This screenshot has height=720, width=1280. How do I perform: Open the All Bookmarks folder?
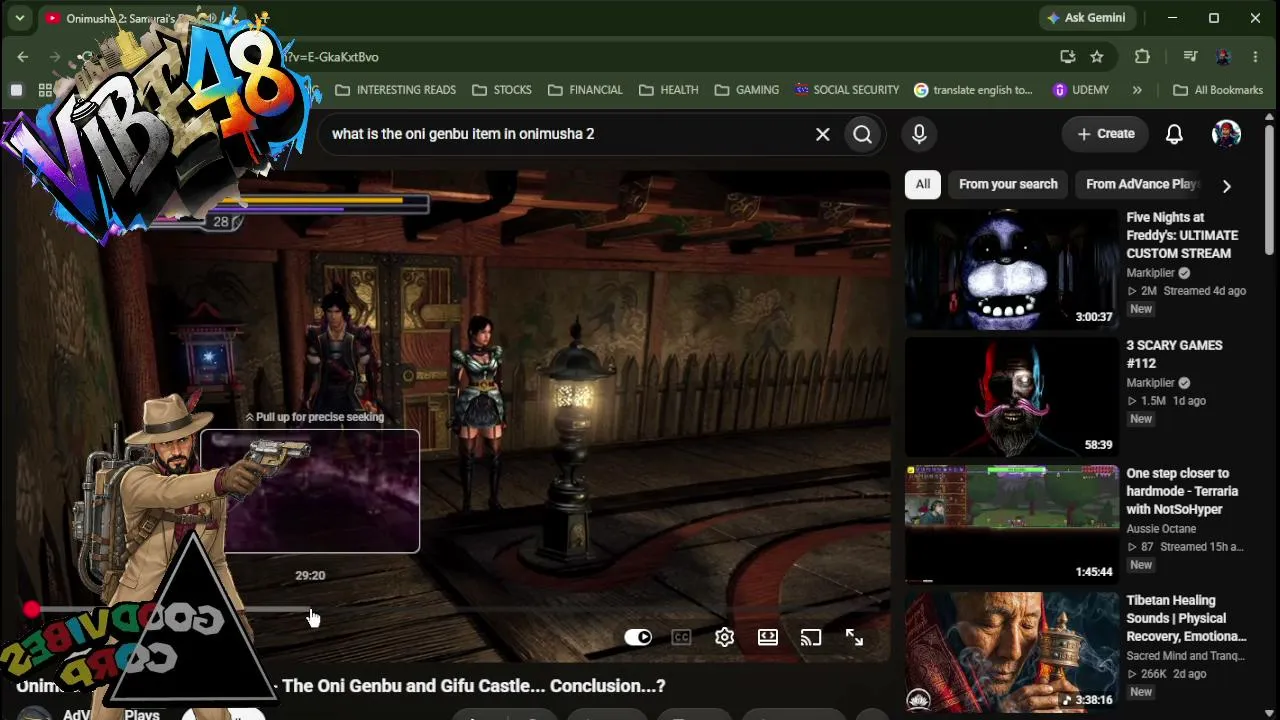click(1218, 90)
